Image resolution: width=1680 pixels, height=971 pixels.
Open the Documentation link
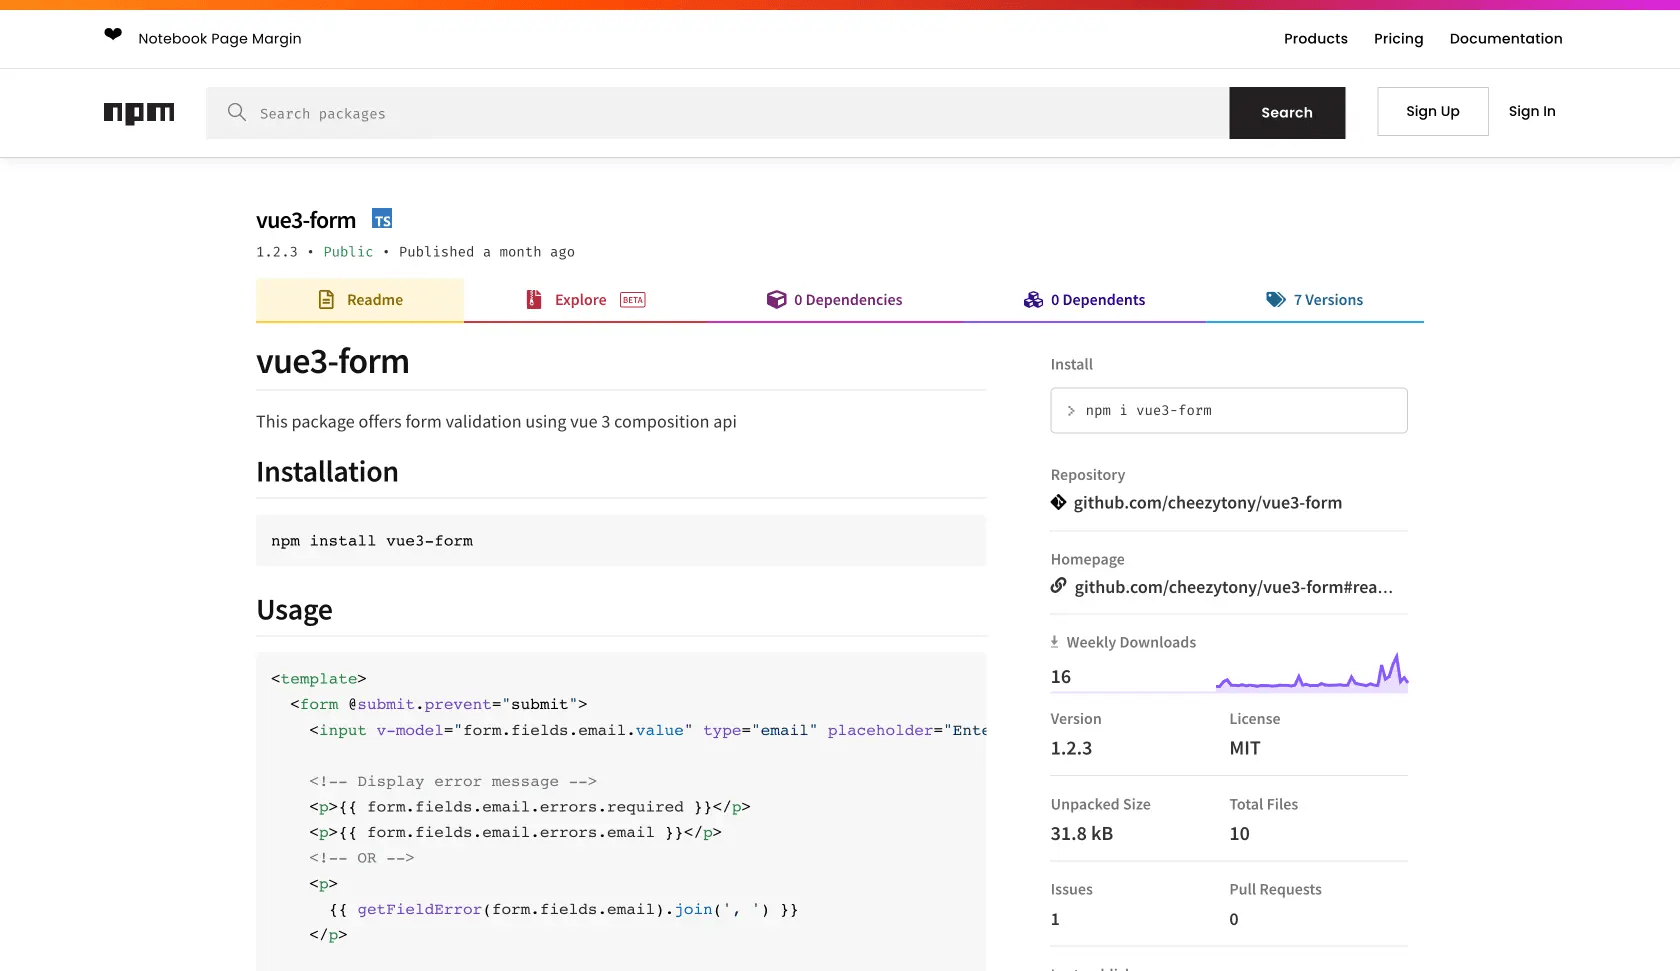(x=1506, y=38)
